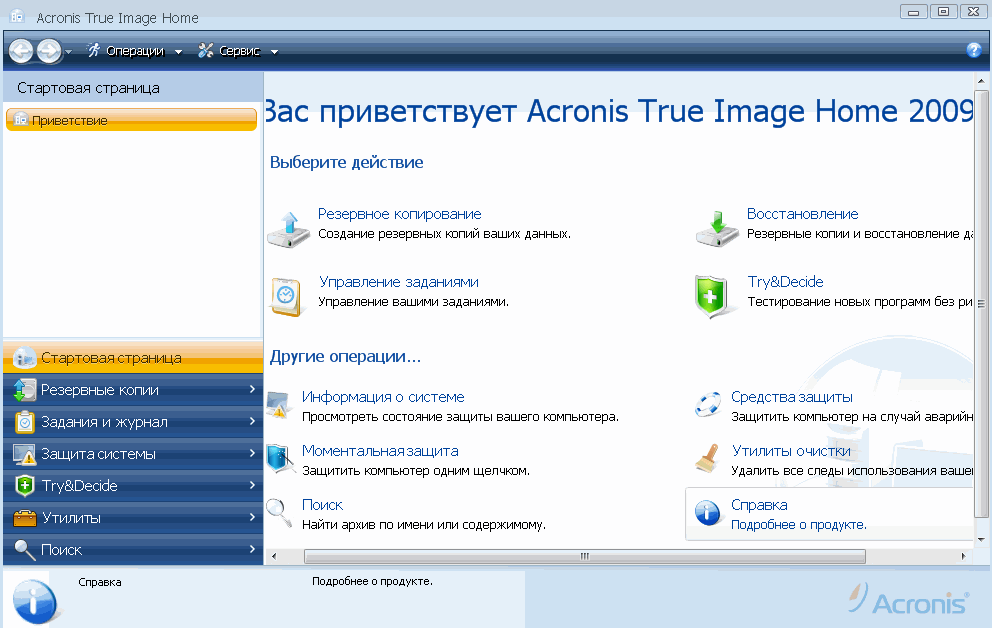Click the vertical scrollbar down arrow
992x628 pixels.
pyautogui.click(x=981, y=540)
